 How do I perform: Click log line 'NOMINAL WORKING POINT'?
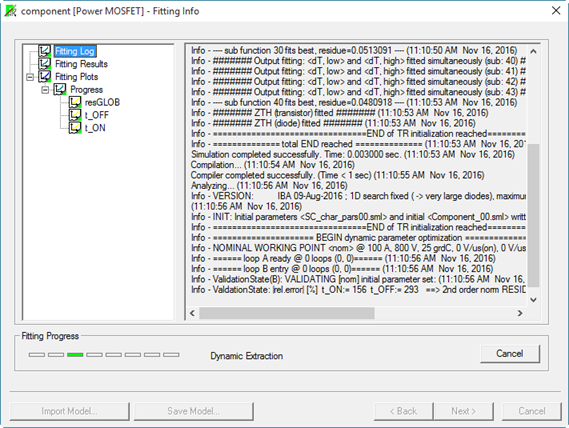click(358, 248)
